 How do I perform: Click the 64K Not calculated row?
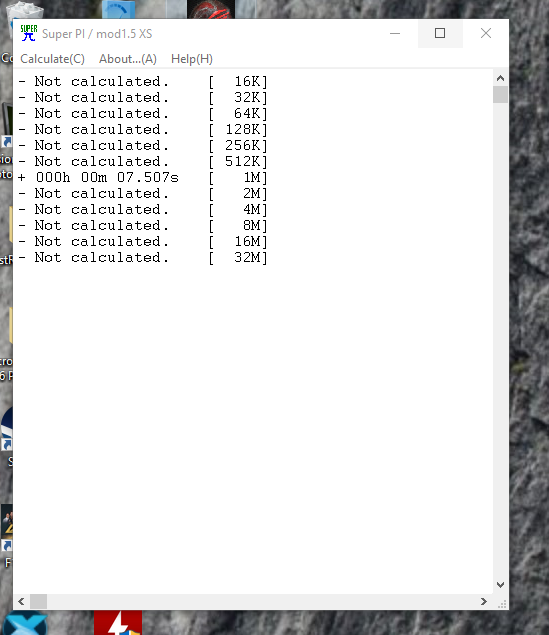143,113
